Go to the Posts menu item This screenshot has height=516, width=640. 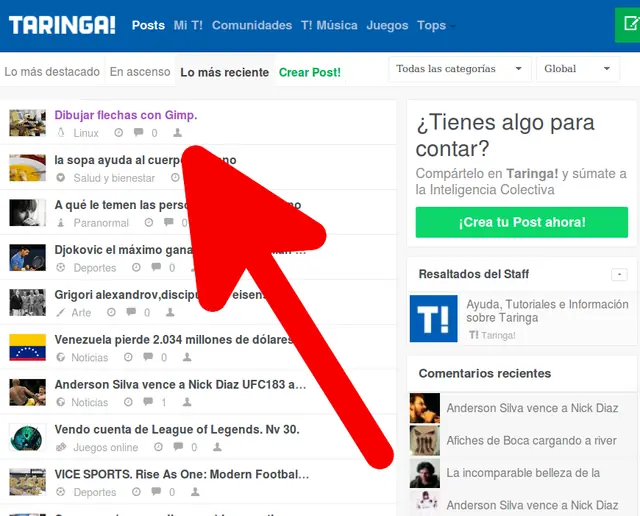coord(148,25)
